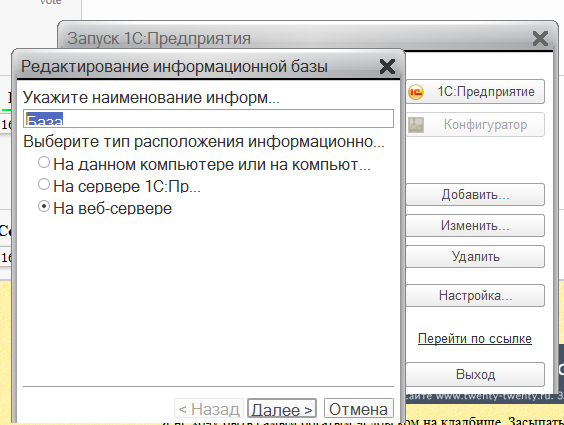Click the 'Укажите наименование информ...' label
This screenshot has width=564, height=425.
(151, 97)
